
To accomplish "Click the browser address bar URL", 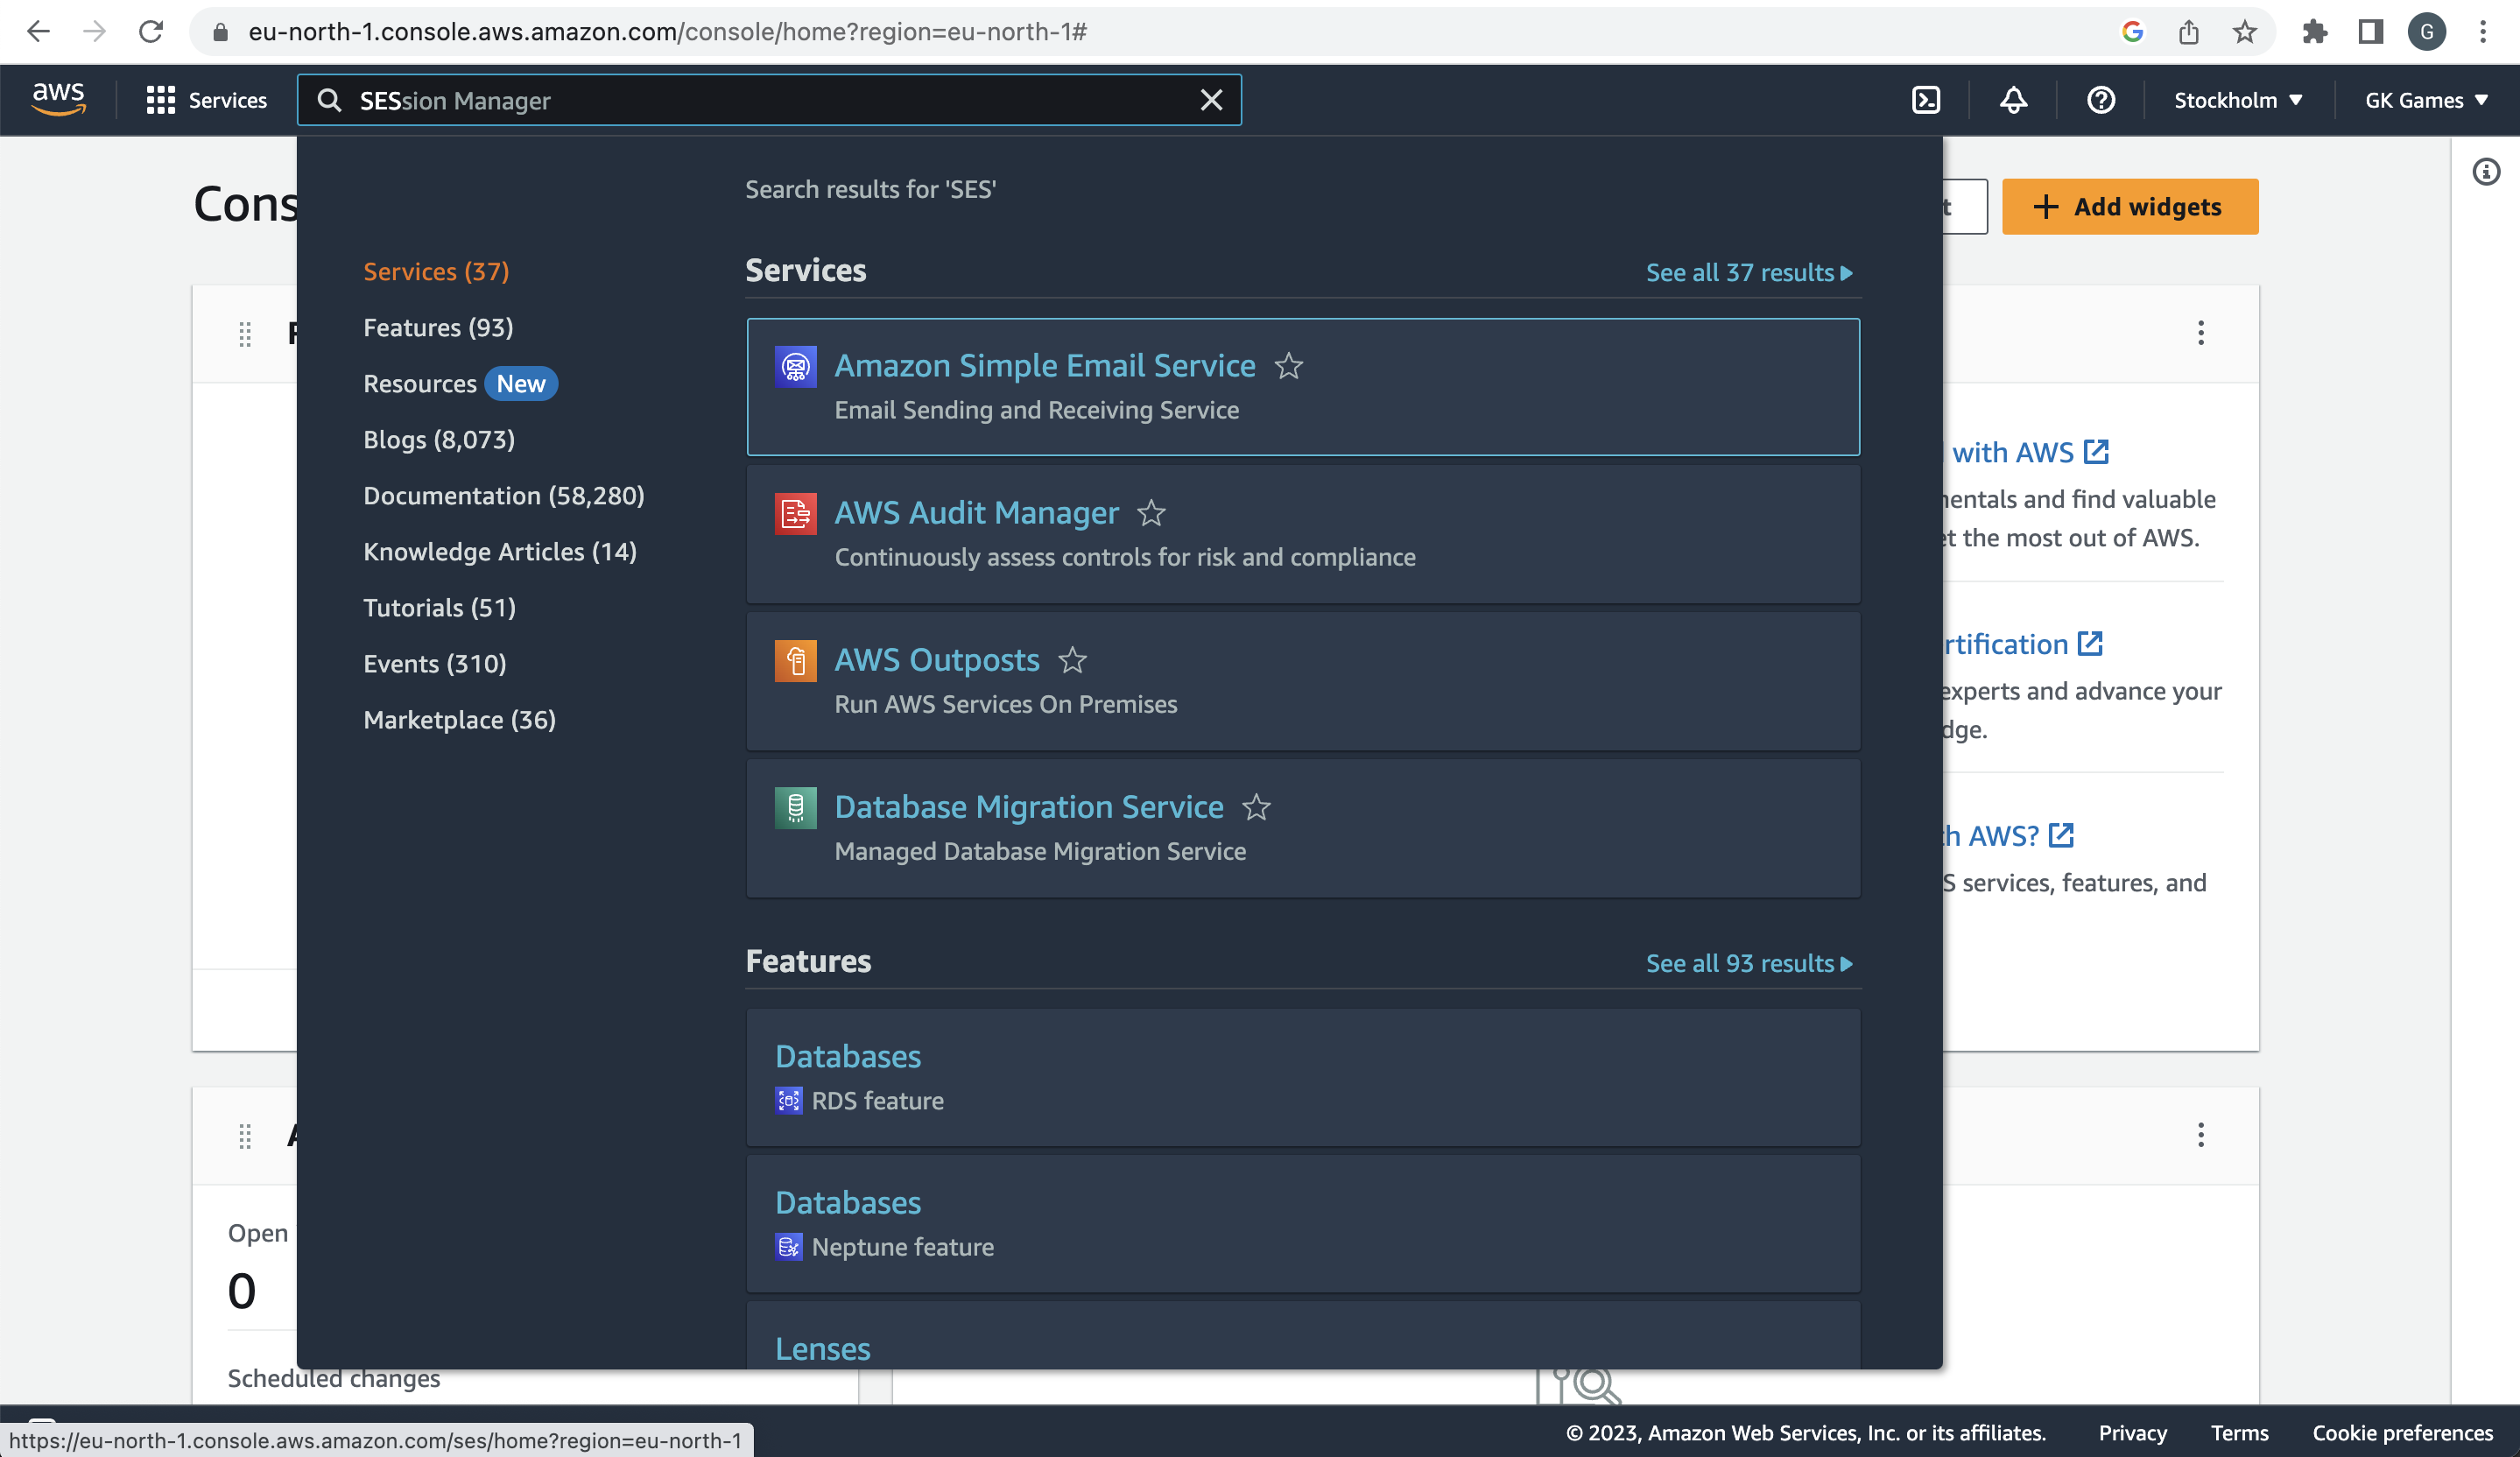I will 668,32.
